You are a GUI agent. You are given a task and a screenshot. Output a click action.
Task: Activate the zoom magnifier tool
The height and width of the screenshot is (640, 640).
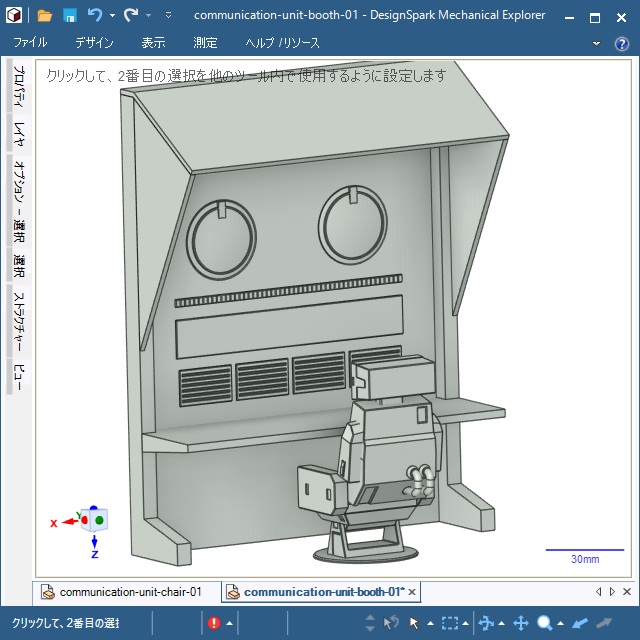click(x=544, y=623)
